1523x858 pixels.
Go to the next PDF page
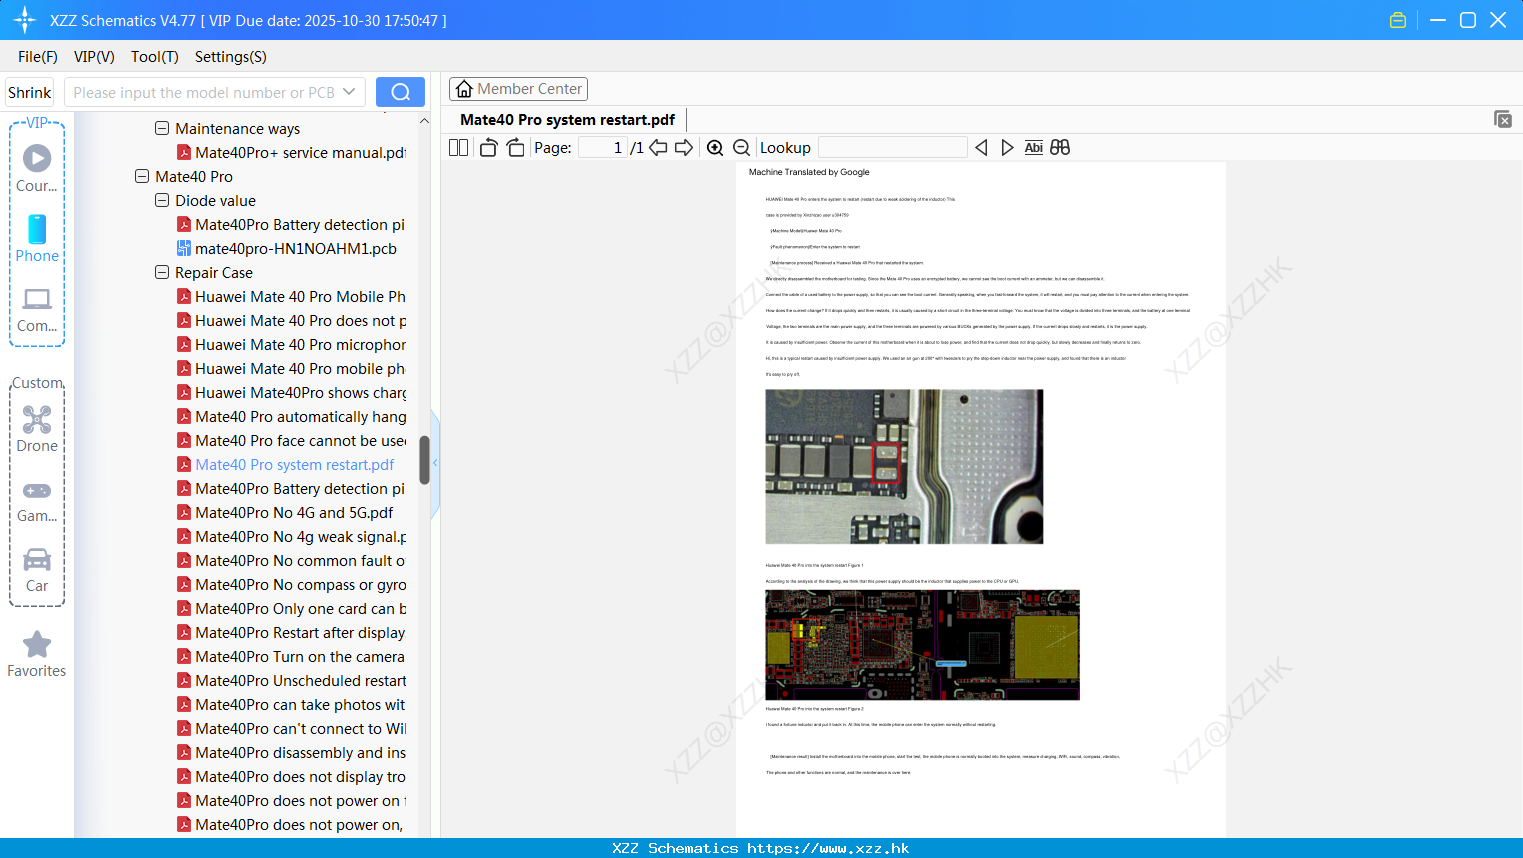[684, 148]
